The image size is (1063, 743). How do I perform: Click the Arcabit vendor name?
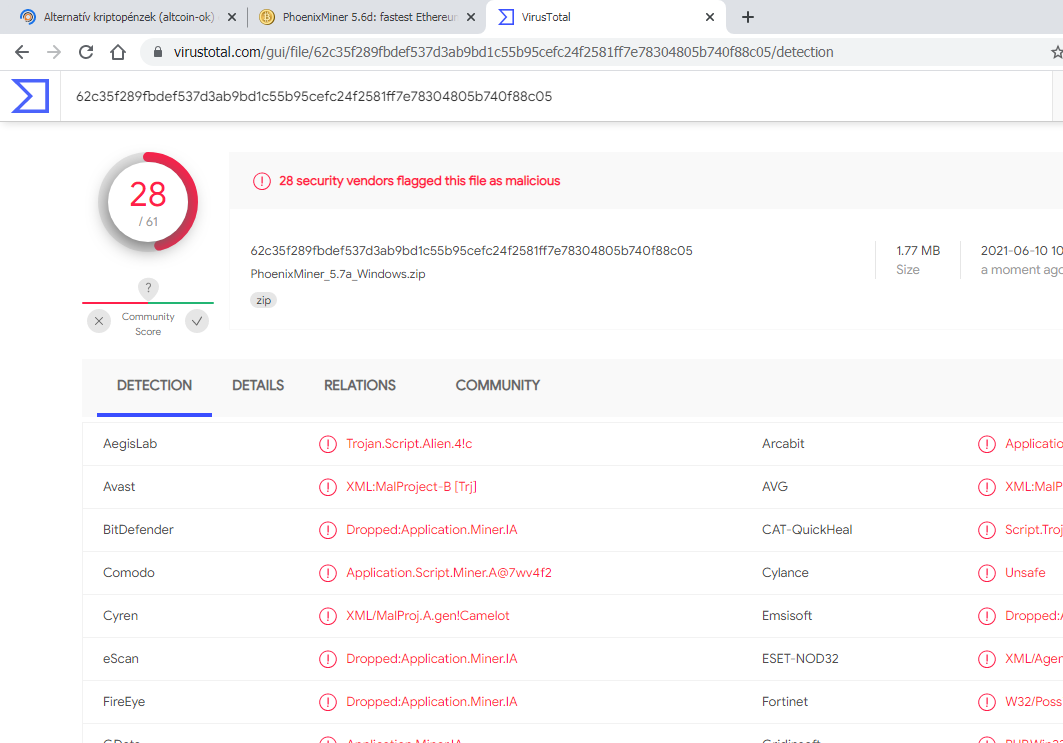tap(783, 444)
